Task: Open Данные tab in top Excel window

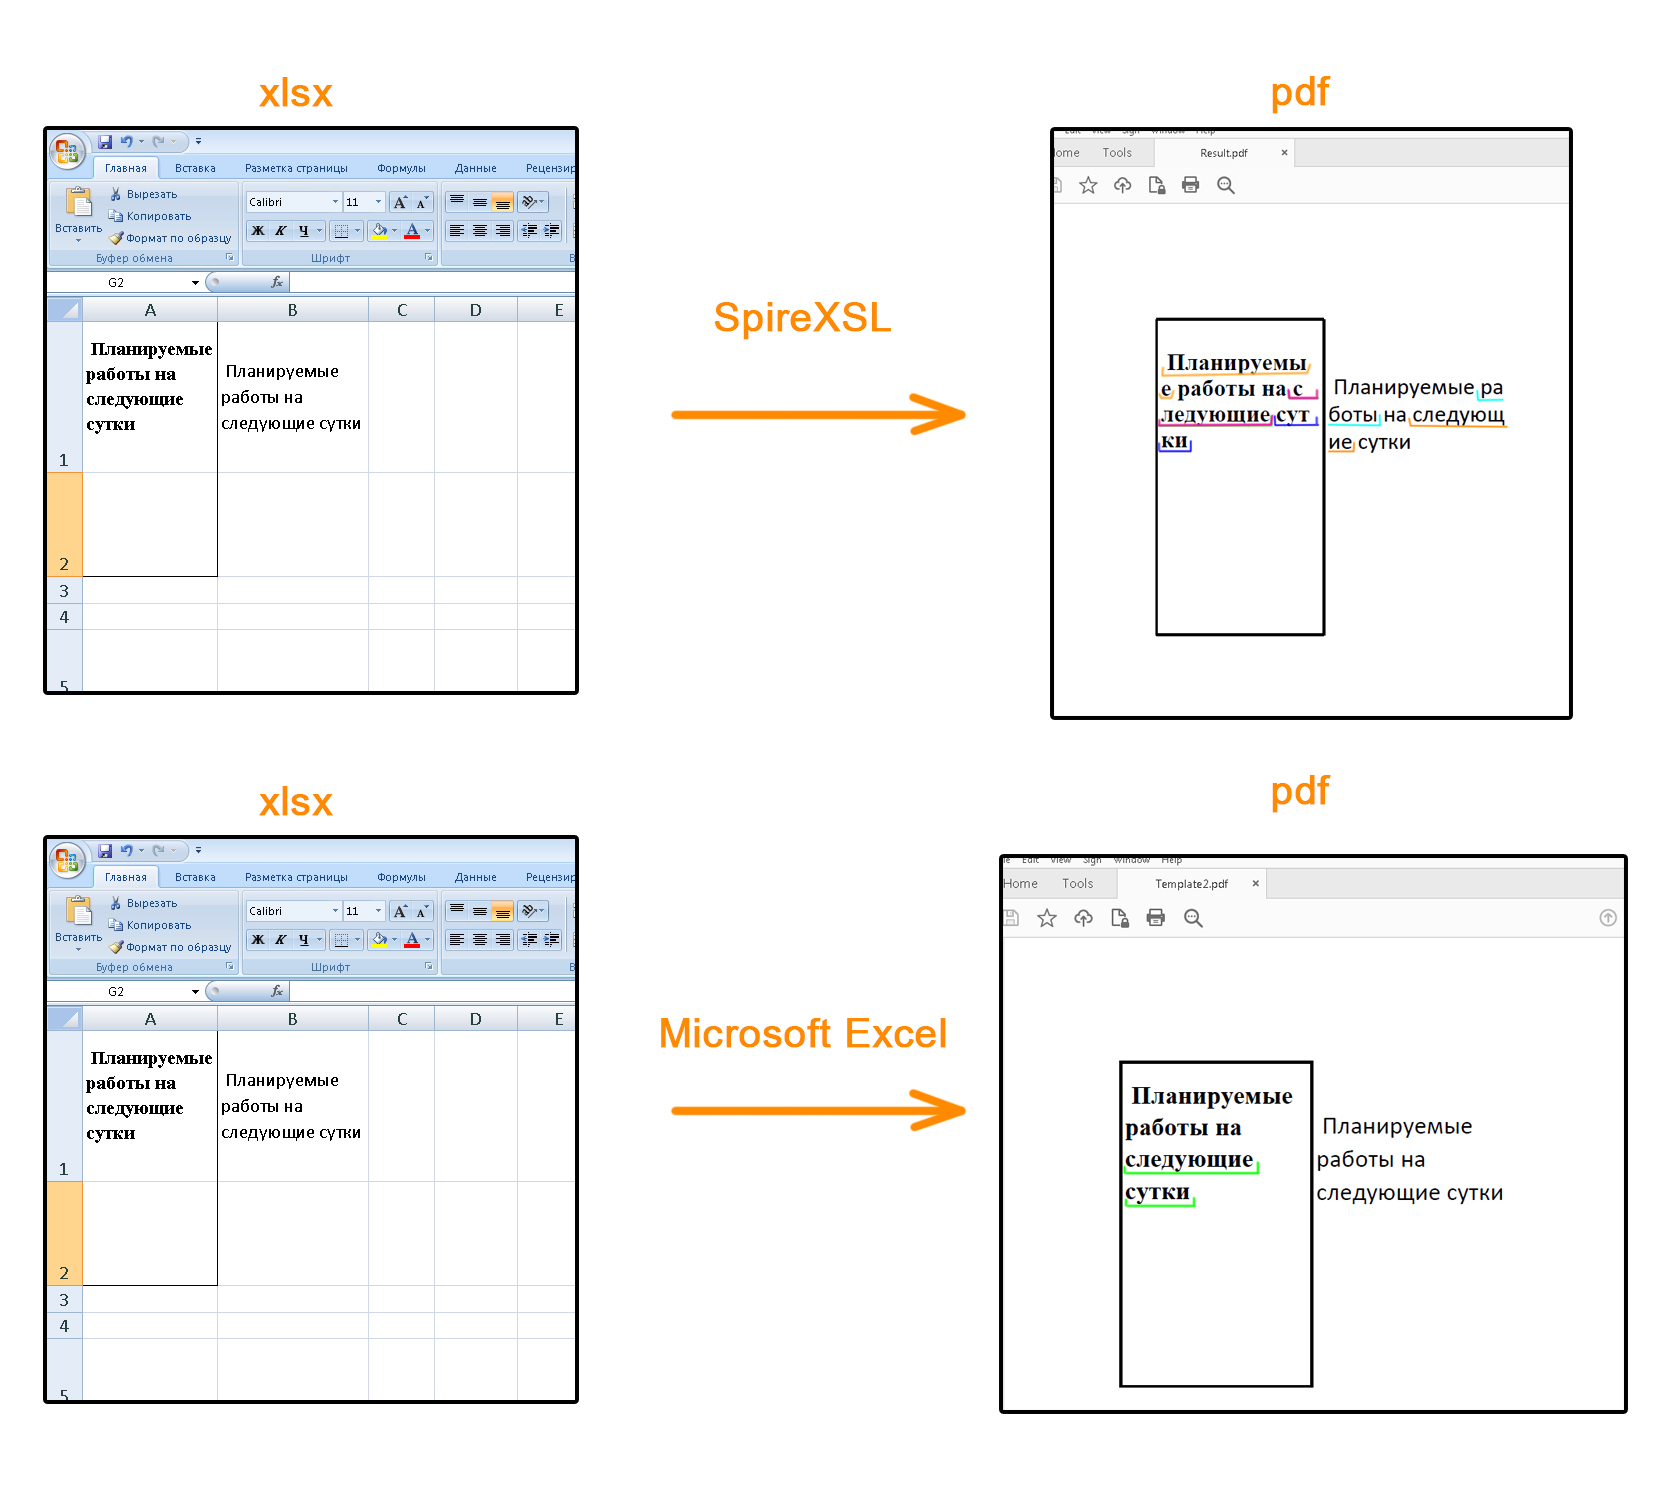Action: 475,168
